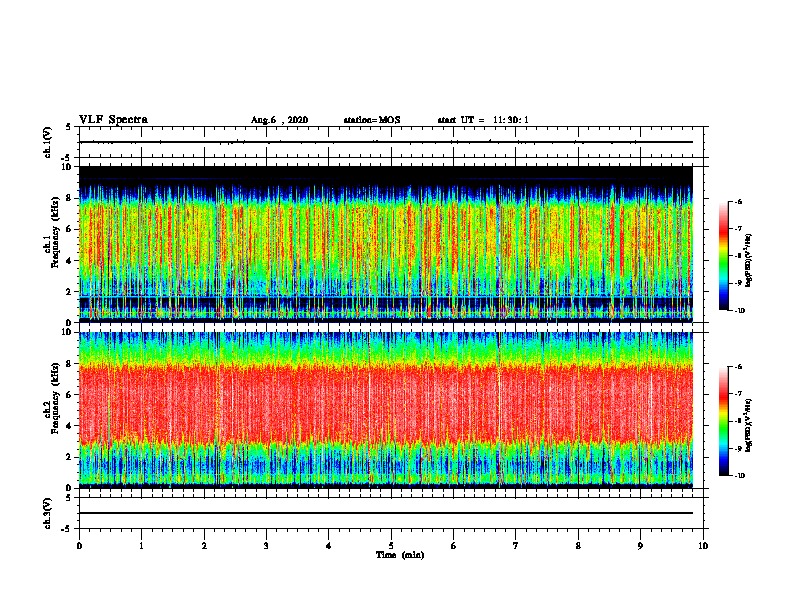Select the ch.1 "Frequency (kHz)" axis label
The height and width of the screenshot is (612, 792).
tap(55, 232)
